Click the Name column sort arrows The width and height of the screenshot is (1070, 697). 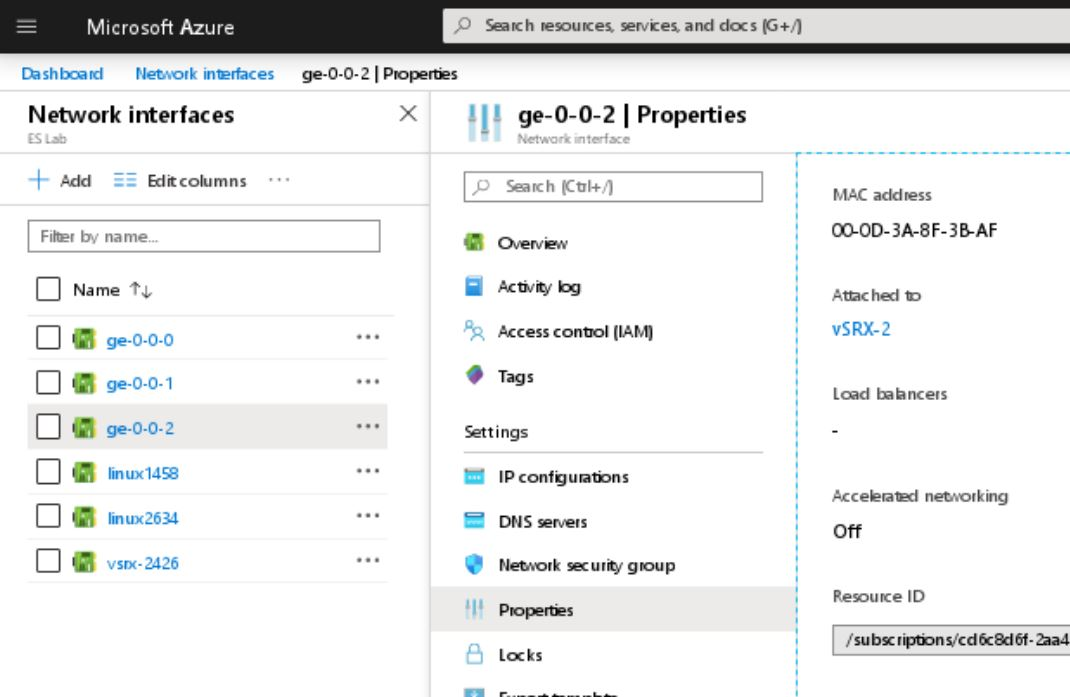tap(141, 290)
